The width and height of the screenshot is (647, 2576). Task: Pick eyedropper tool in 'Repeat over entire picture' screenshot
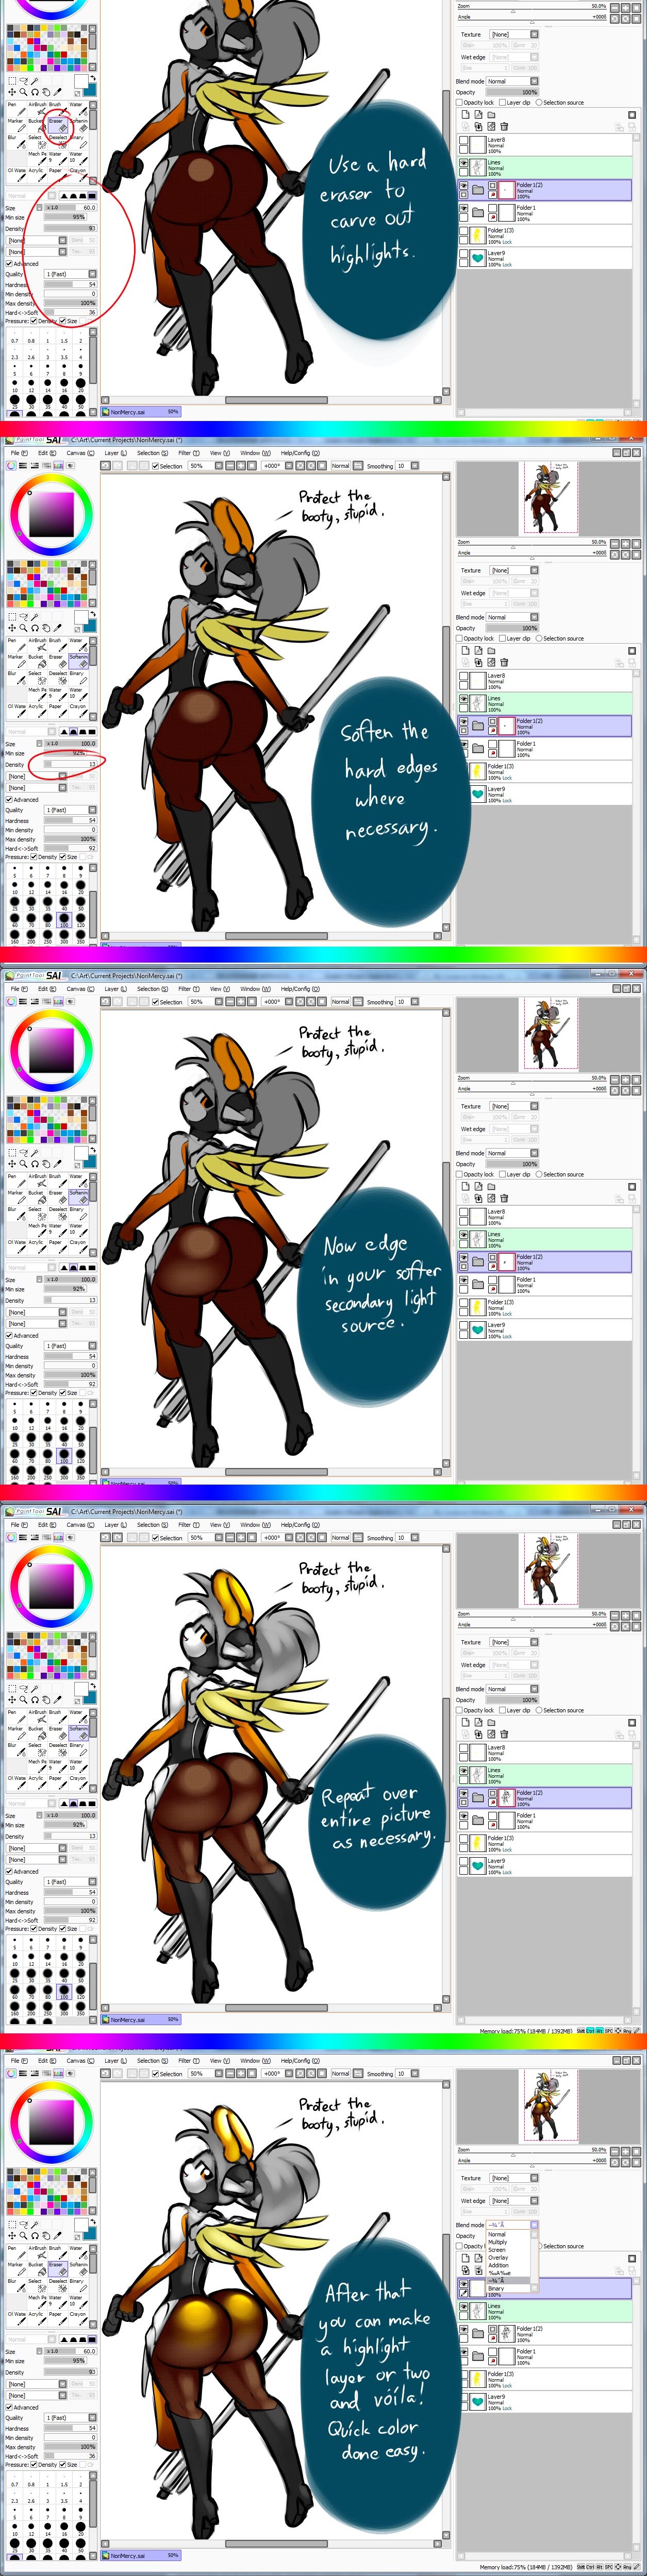pos(57,1700)
